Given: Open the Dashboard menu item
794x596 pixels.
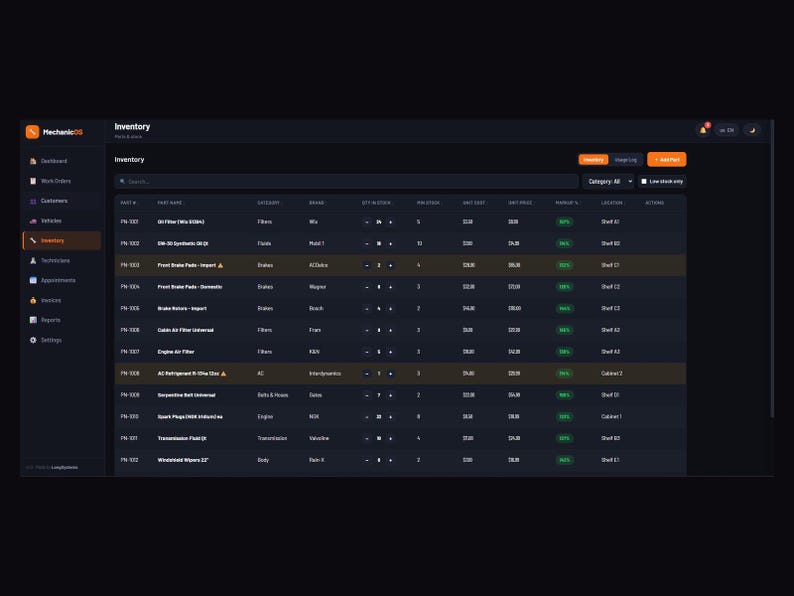Looking at the screenshot, I should coord(62,161).
